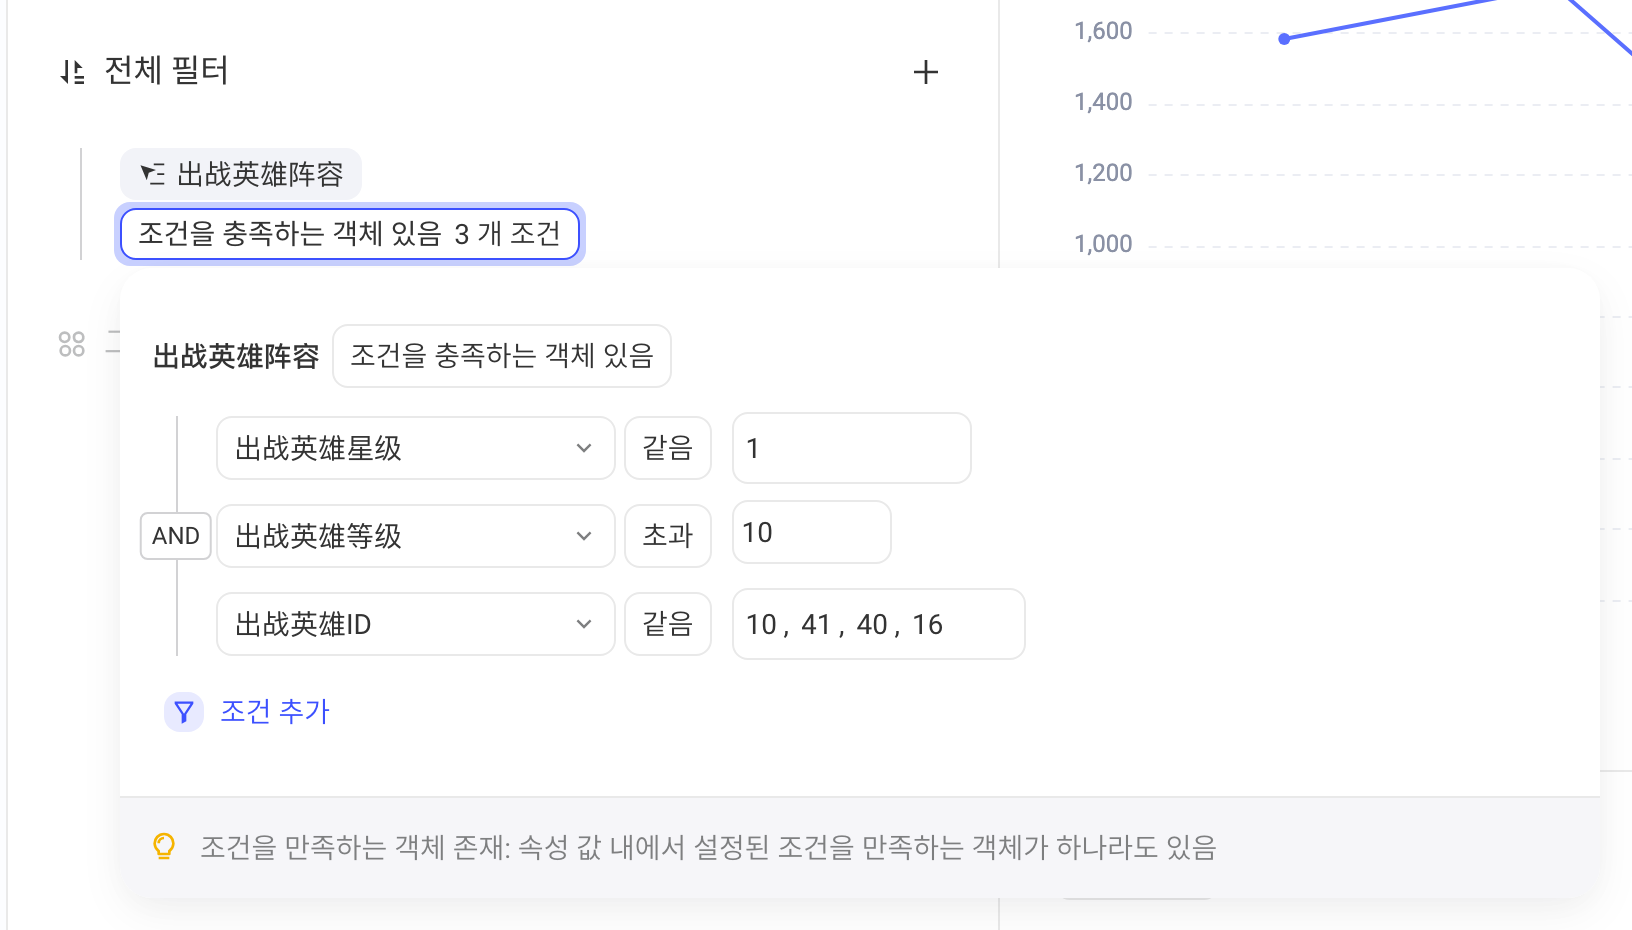Screen dimensions: 1632x930
Task: Change the 같음 operator for 出战英雄ID
Action: click(x=668, y=624)
